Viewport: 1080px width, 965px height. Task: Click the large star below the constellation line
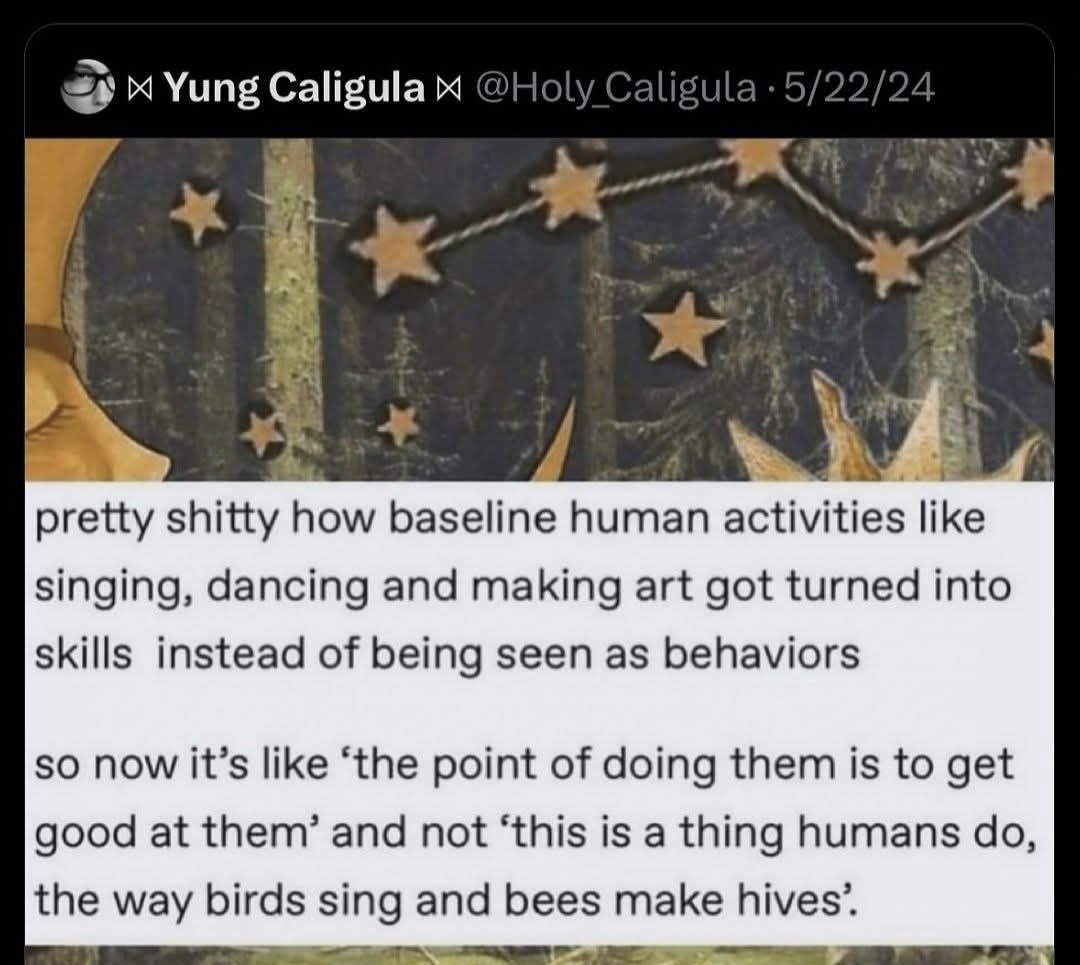point(682,327)
